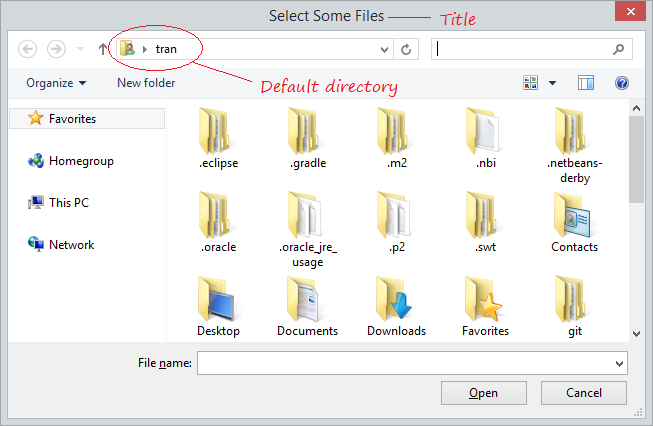Go back with the Back arrow

point(27,49)
